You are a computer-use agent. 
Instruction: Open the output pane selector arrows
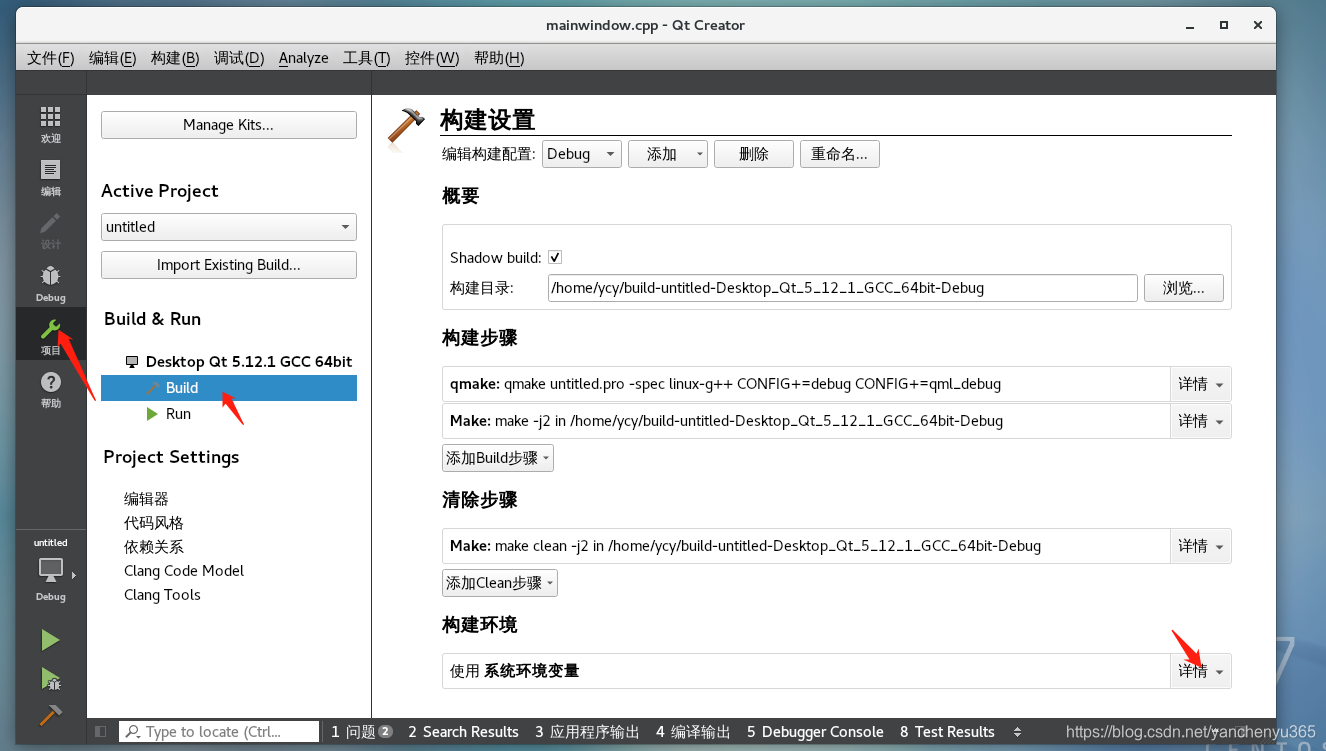[1018, 731]
